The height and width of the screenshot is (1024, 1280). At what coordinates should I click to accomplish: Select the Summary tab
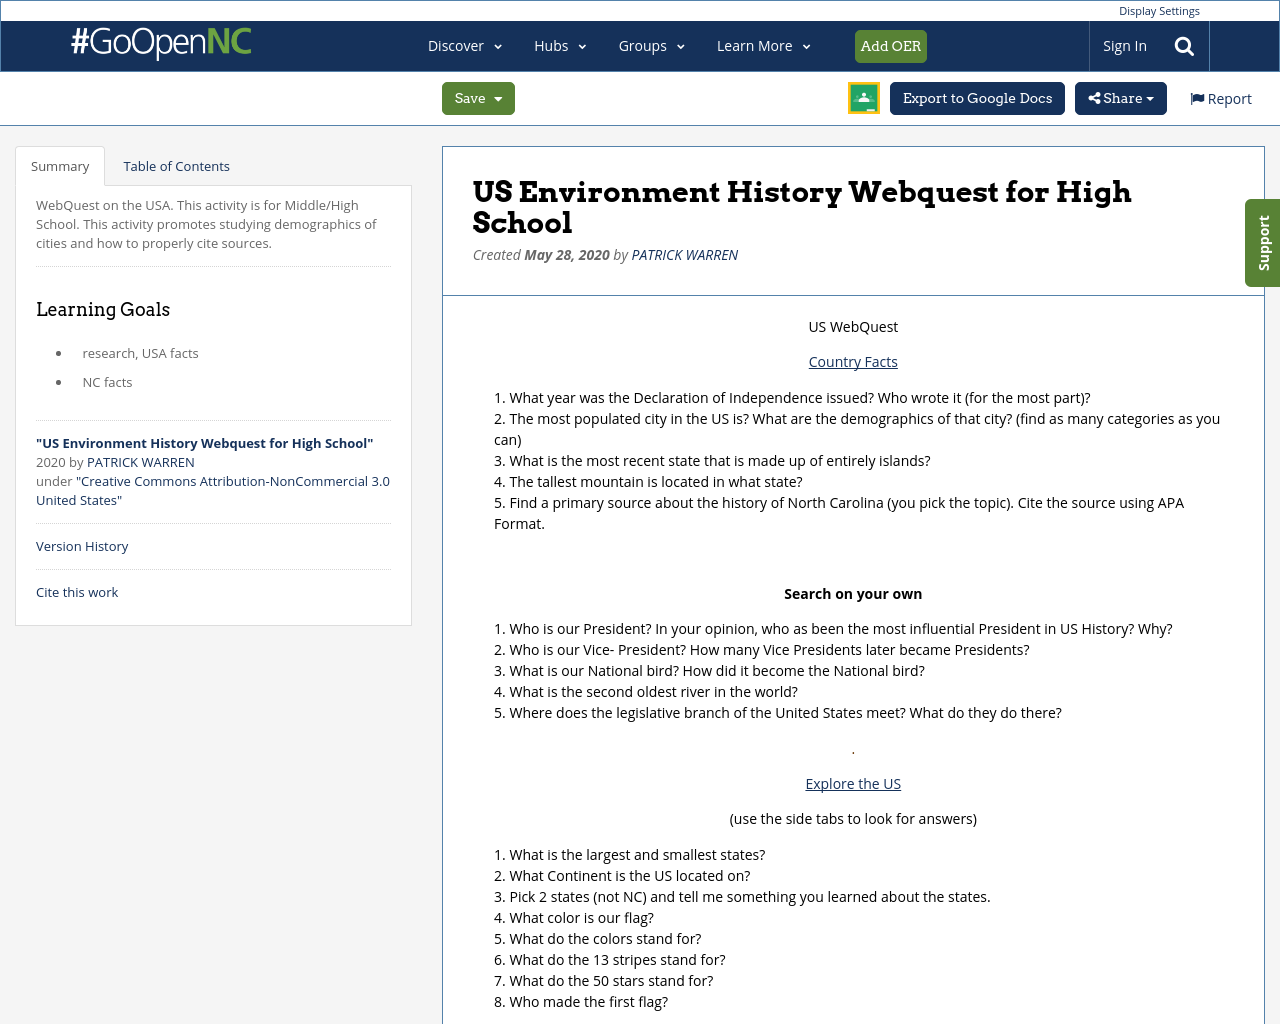coord(60,165)
